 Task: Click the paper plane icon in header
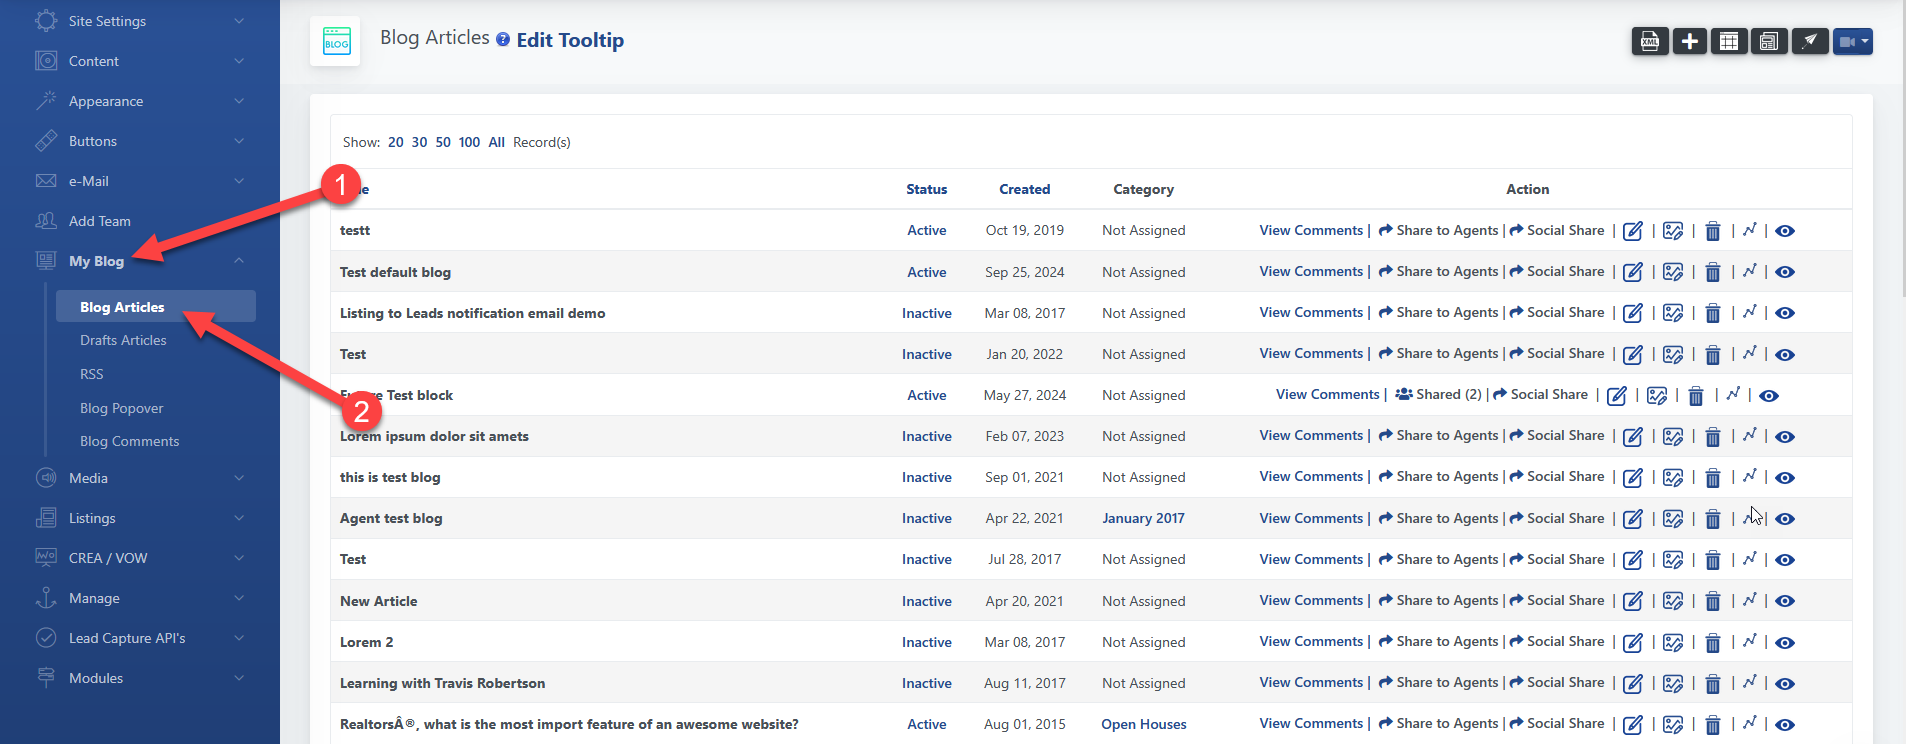click(1809, 41)
